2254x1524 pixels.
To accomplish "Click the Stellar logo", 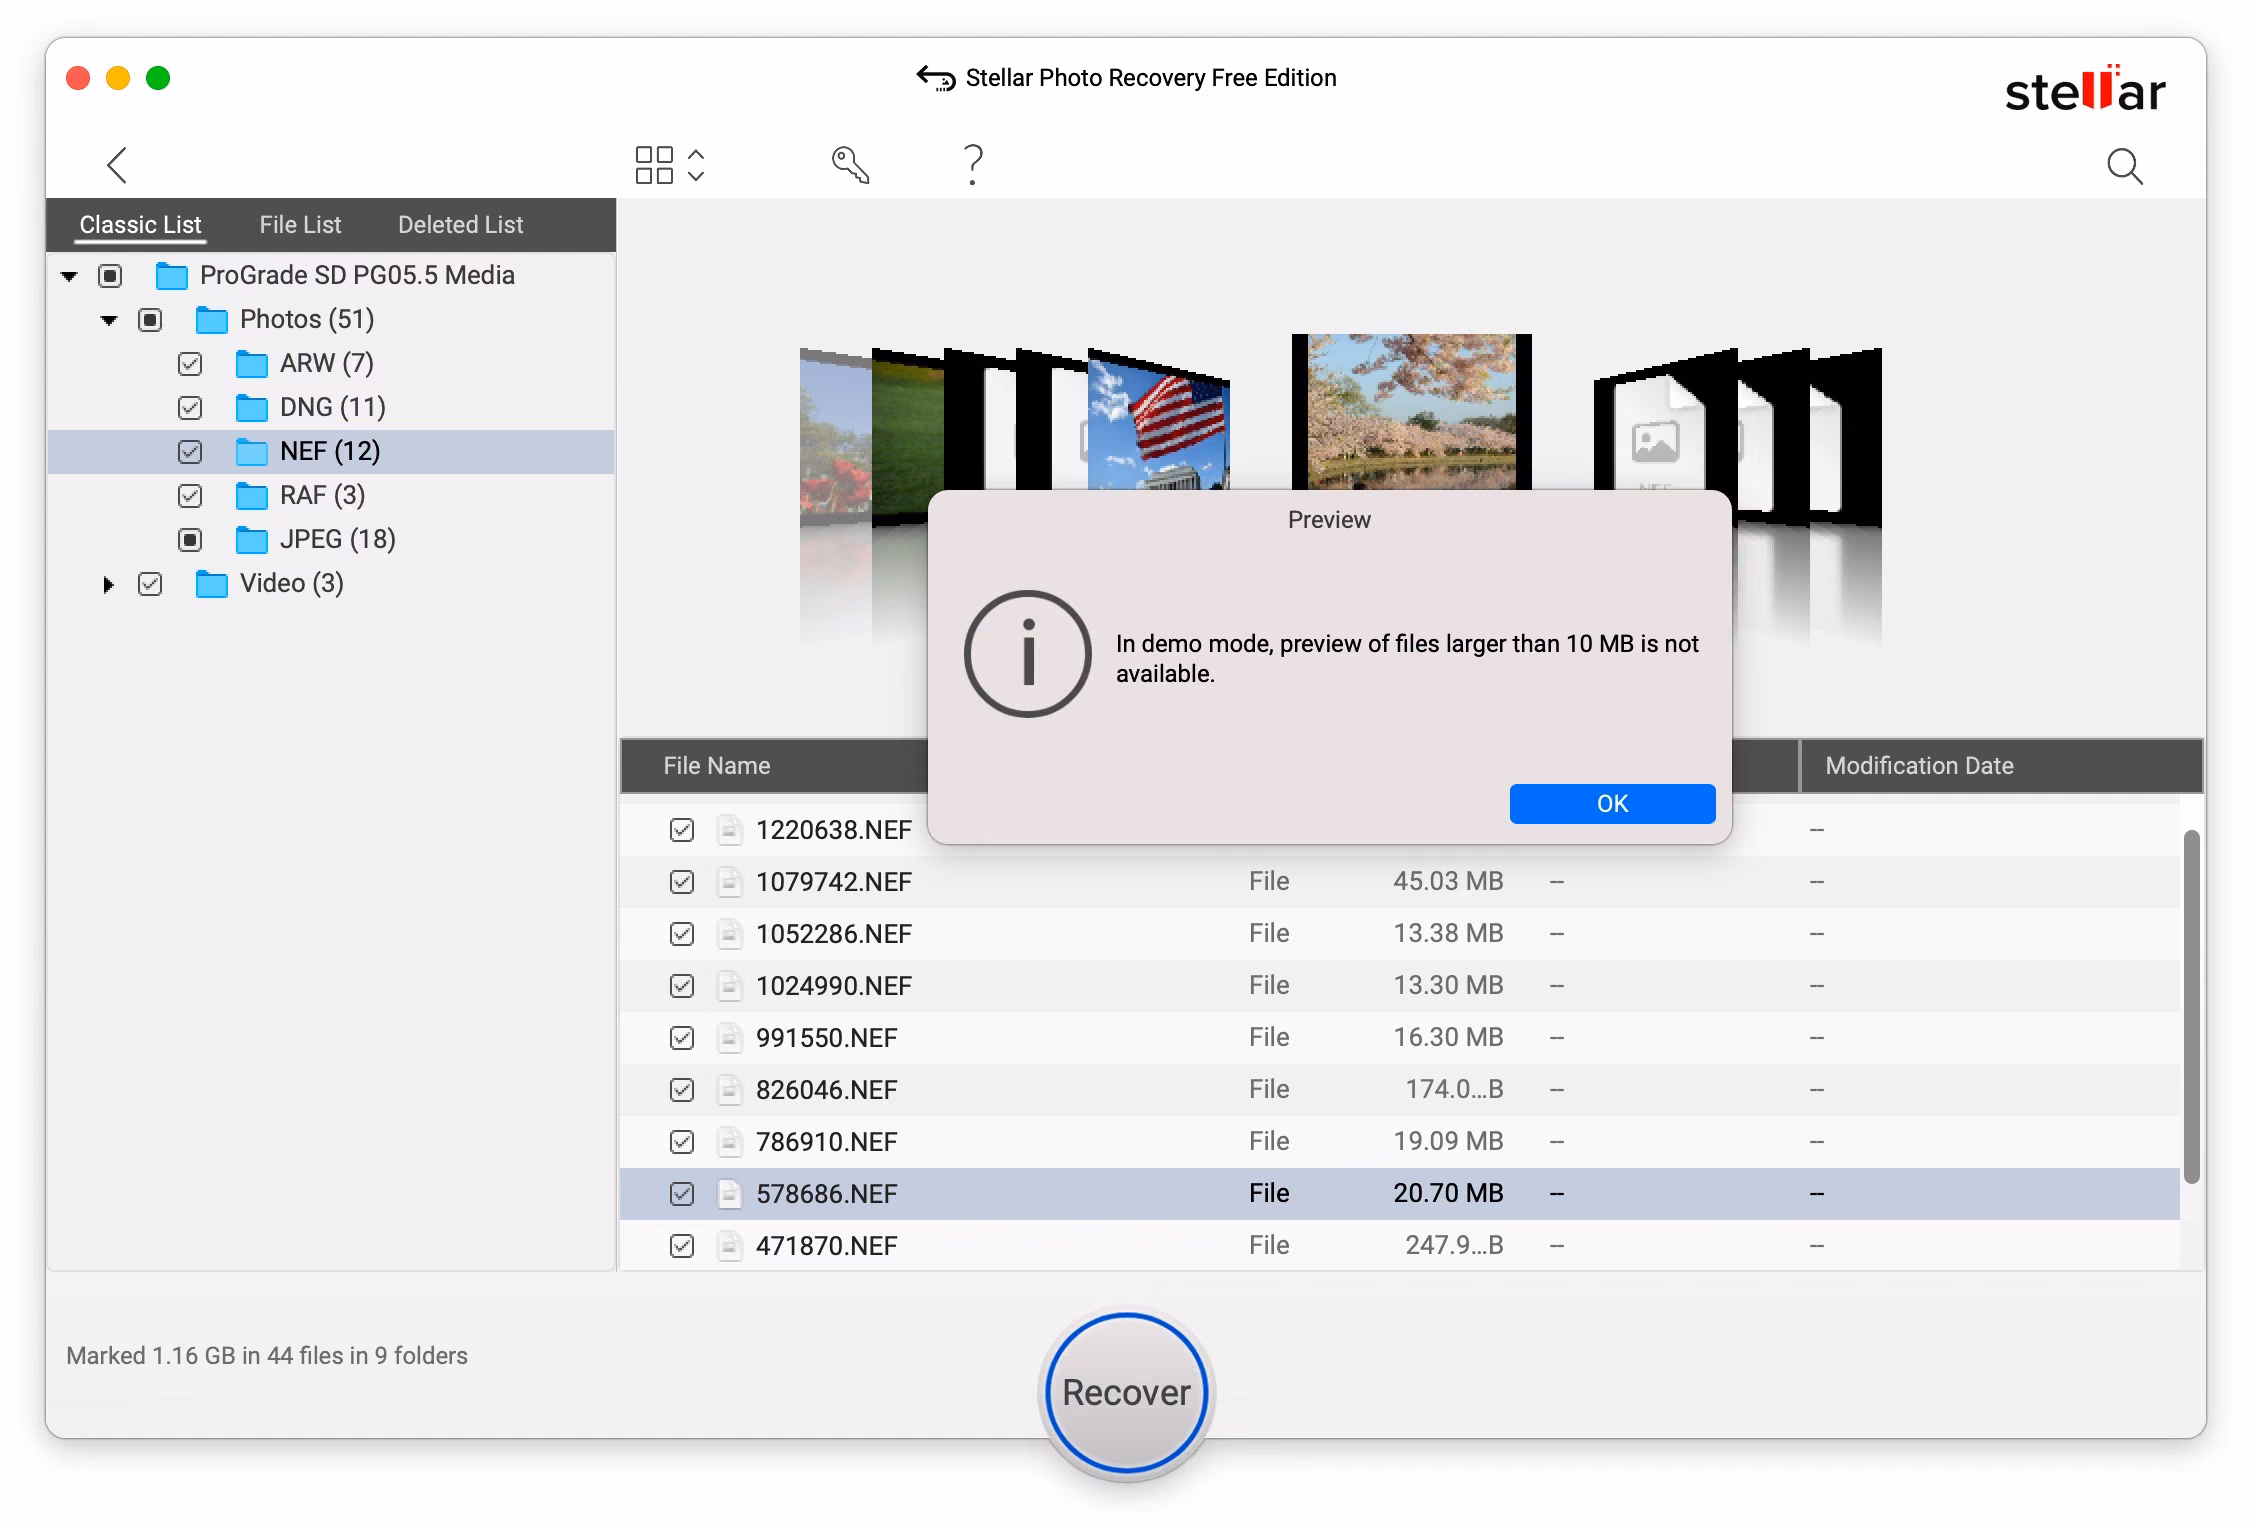I will point(2085,90).
